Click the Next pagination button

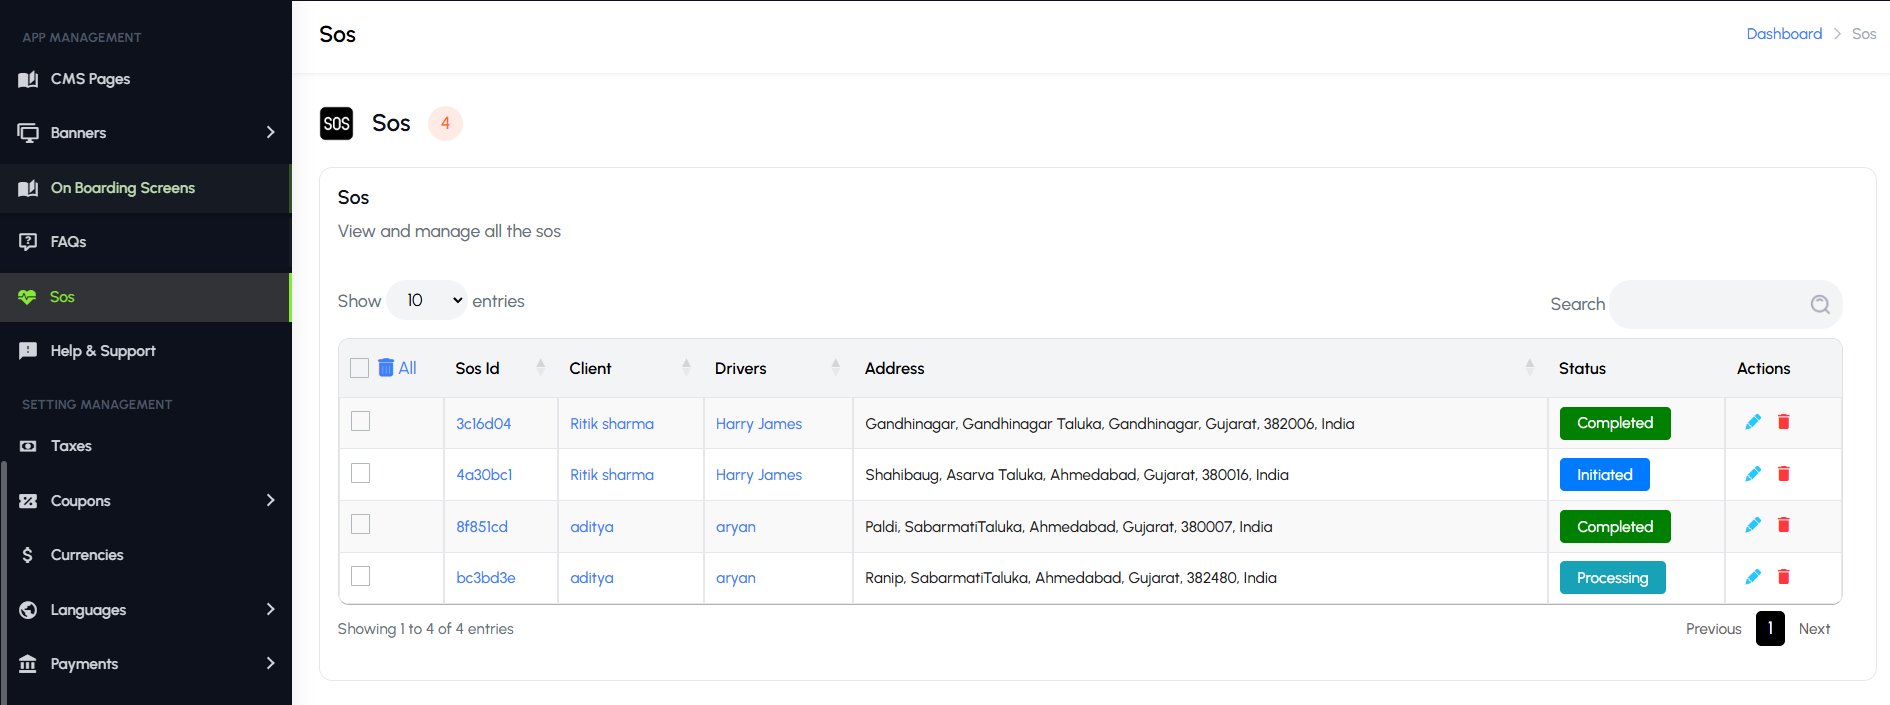click(x=1813, y=629)
